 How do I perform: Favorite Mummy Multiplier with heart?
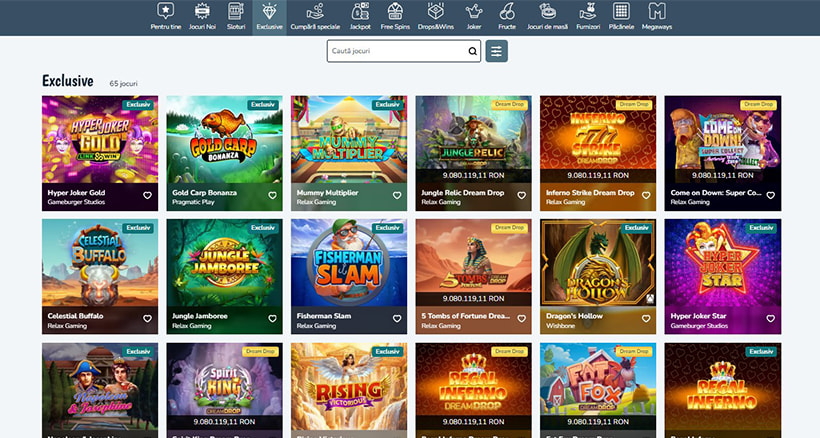point(397,195)
